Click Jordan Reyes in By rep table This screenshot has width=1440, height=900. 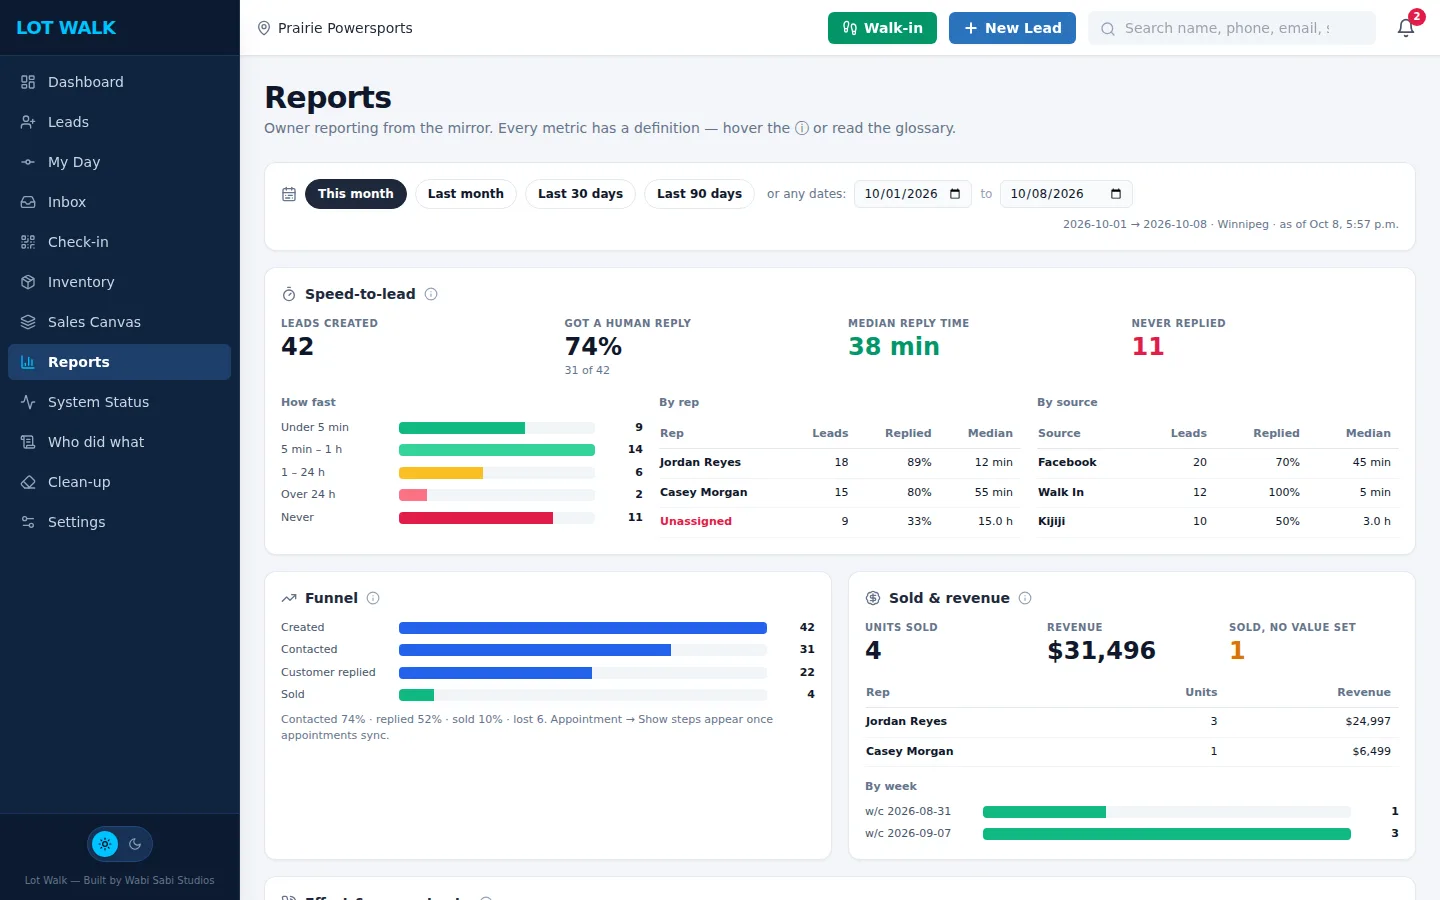[x=700, y=462]
